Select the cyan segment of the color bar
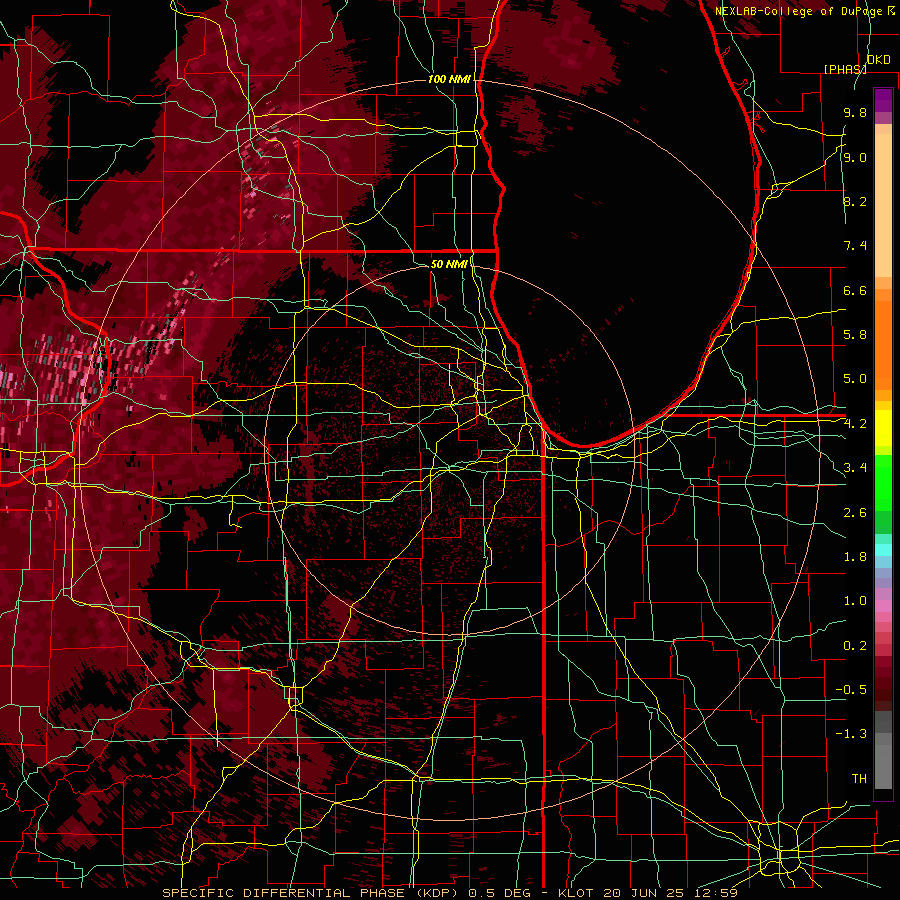This screenshot has height=900, width=900. [x=883, y=549]
